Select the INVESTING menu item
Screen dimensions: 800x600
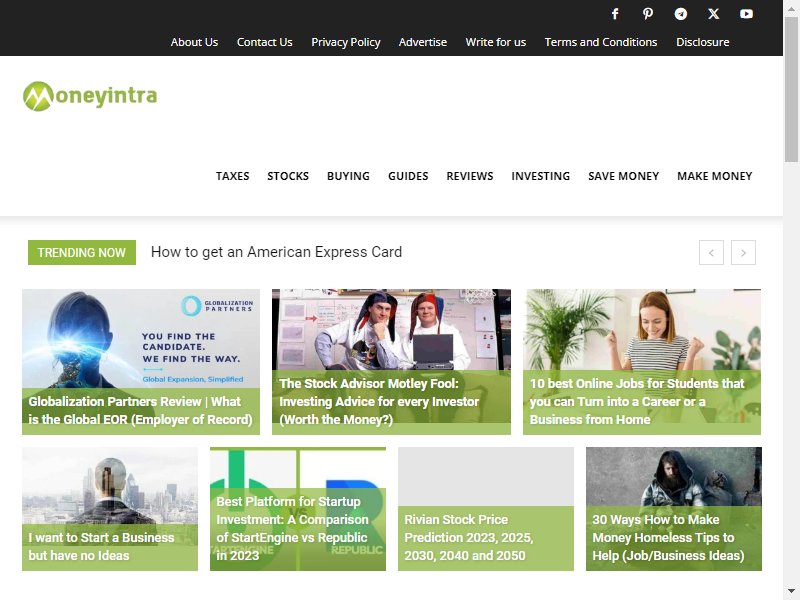pos(541,176)
